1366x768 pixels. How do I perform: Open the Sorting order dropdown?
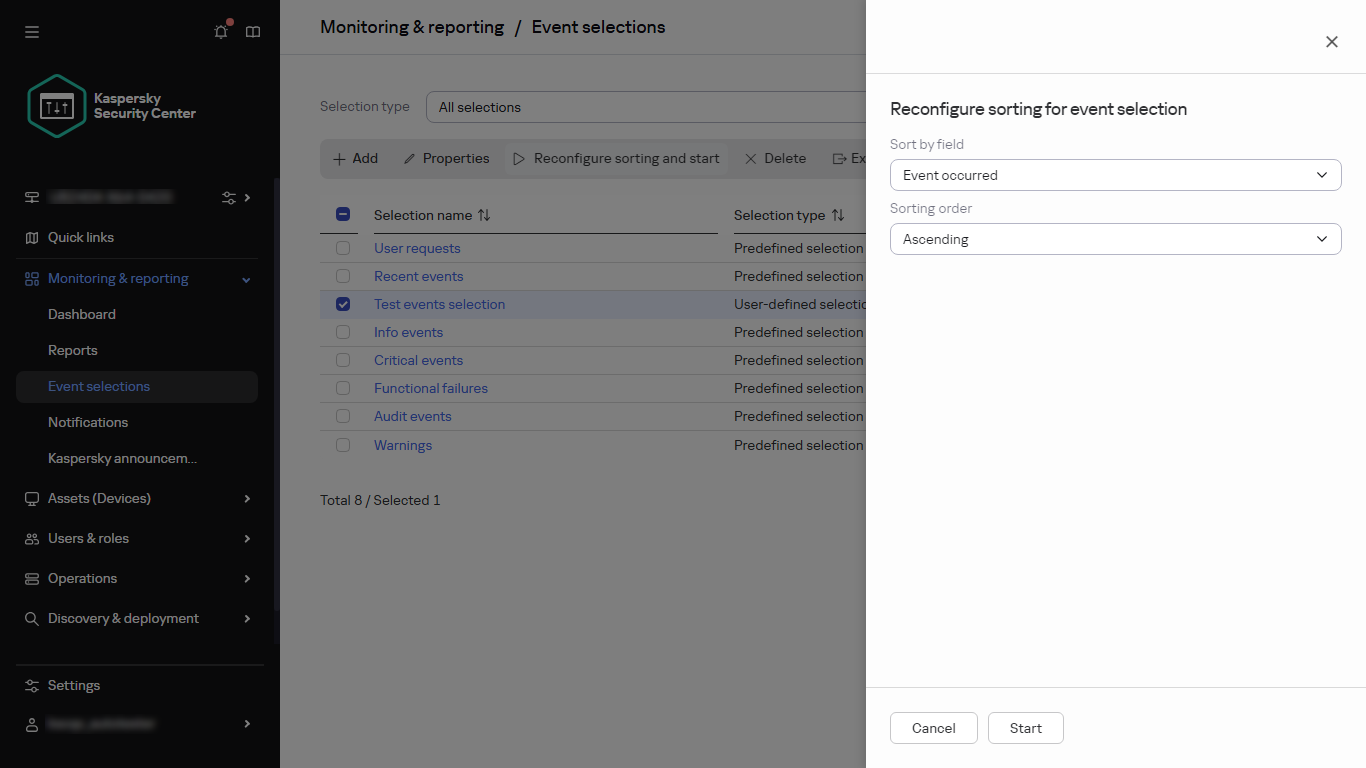click(x=1115, y=239)
